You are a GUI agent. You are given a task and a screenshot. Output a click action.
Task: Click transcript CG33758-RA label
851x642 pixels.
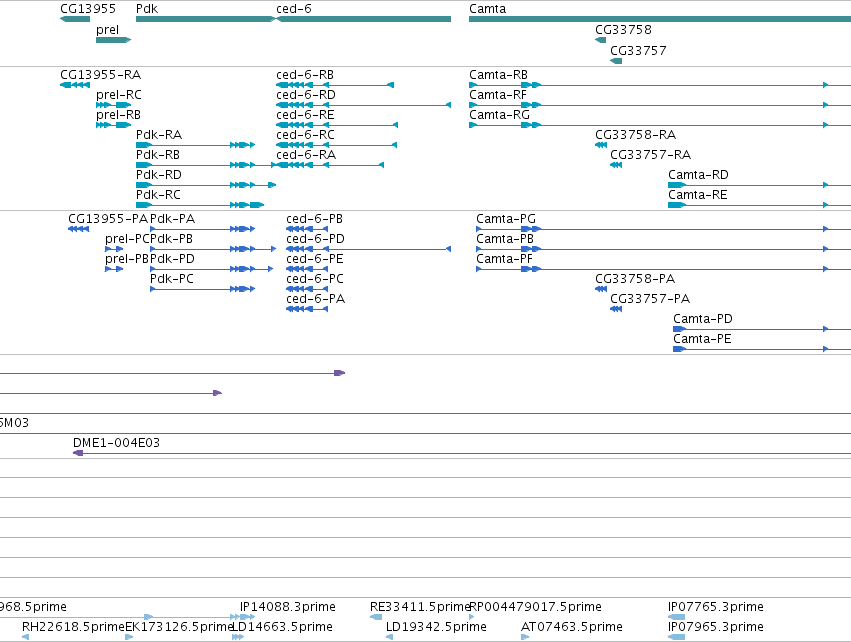636,135
